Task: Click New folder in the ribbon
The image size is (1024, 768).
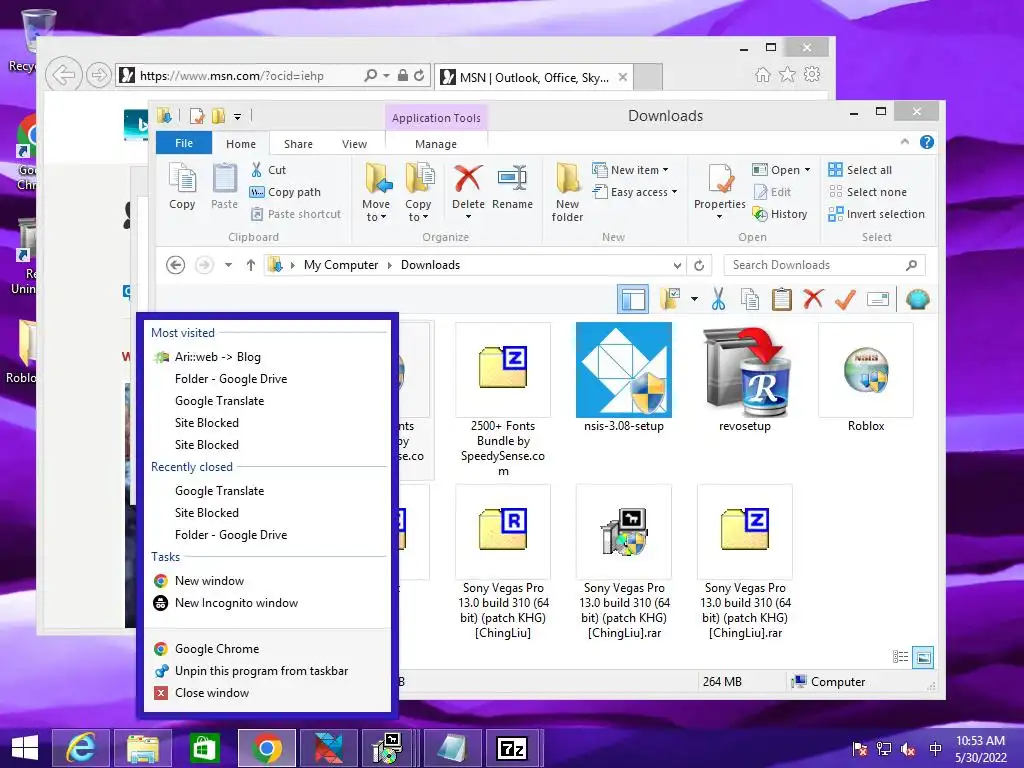Action: point(567,193)
